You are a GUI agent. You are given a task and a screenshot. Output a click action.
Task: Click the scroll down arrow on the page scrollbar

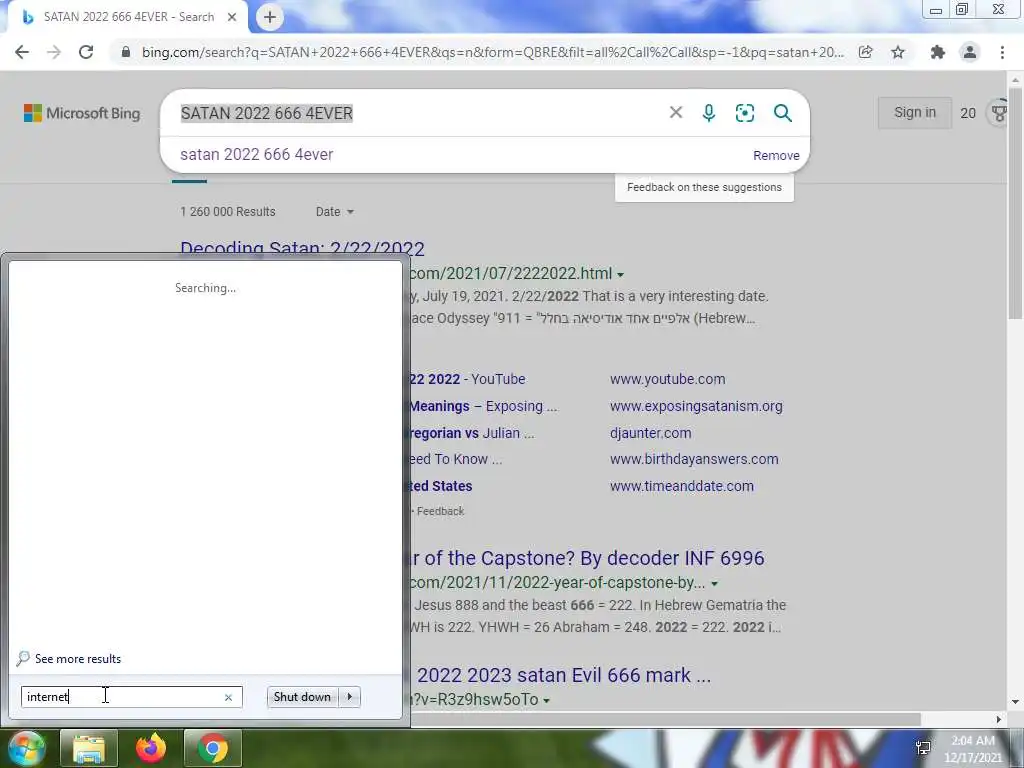[x=1015, y=702]
